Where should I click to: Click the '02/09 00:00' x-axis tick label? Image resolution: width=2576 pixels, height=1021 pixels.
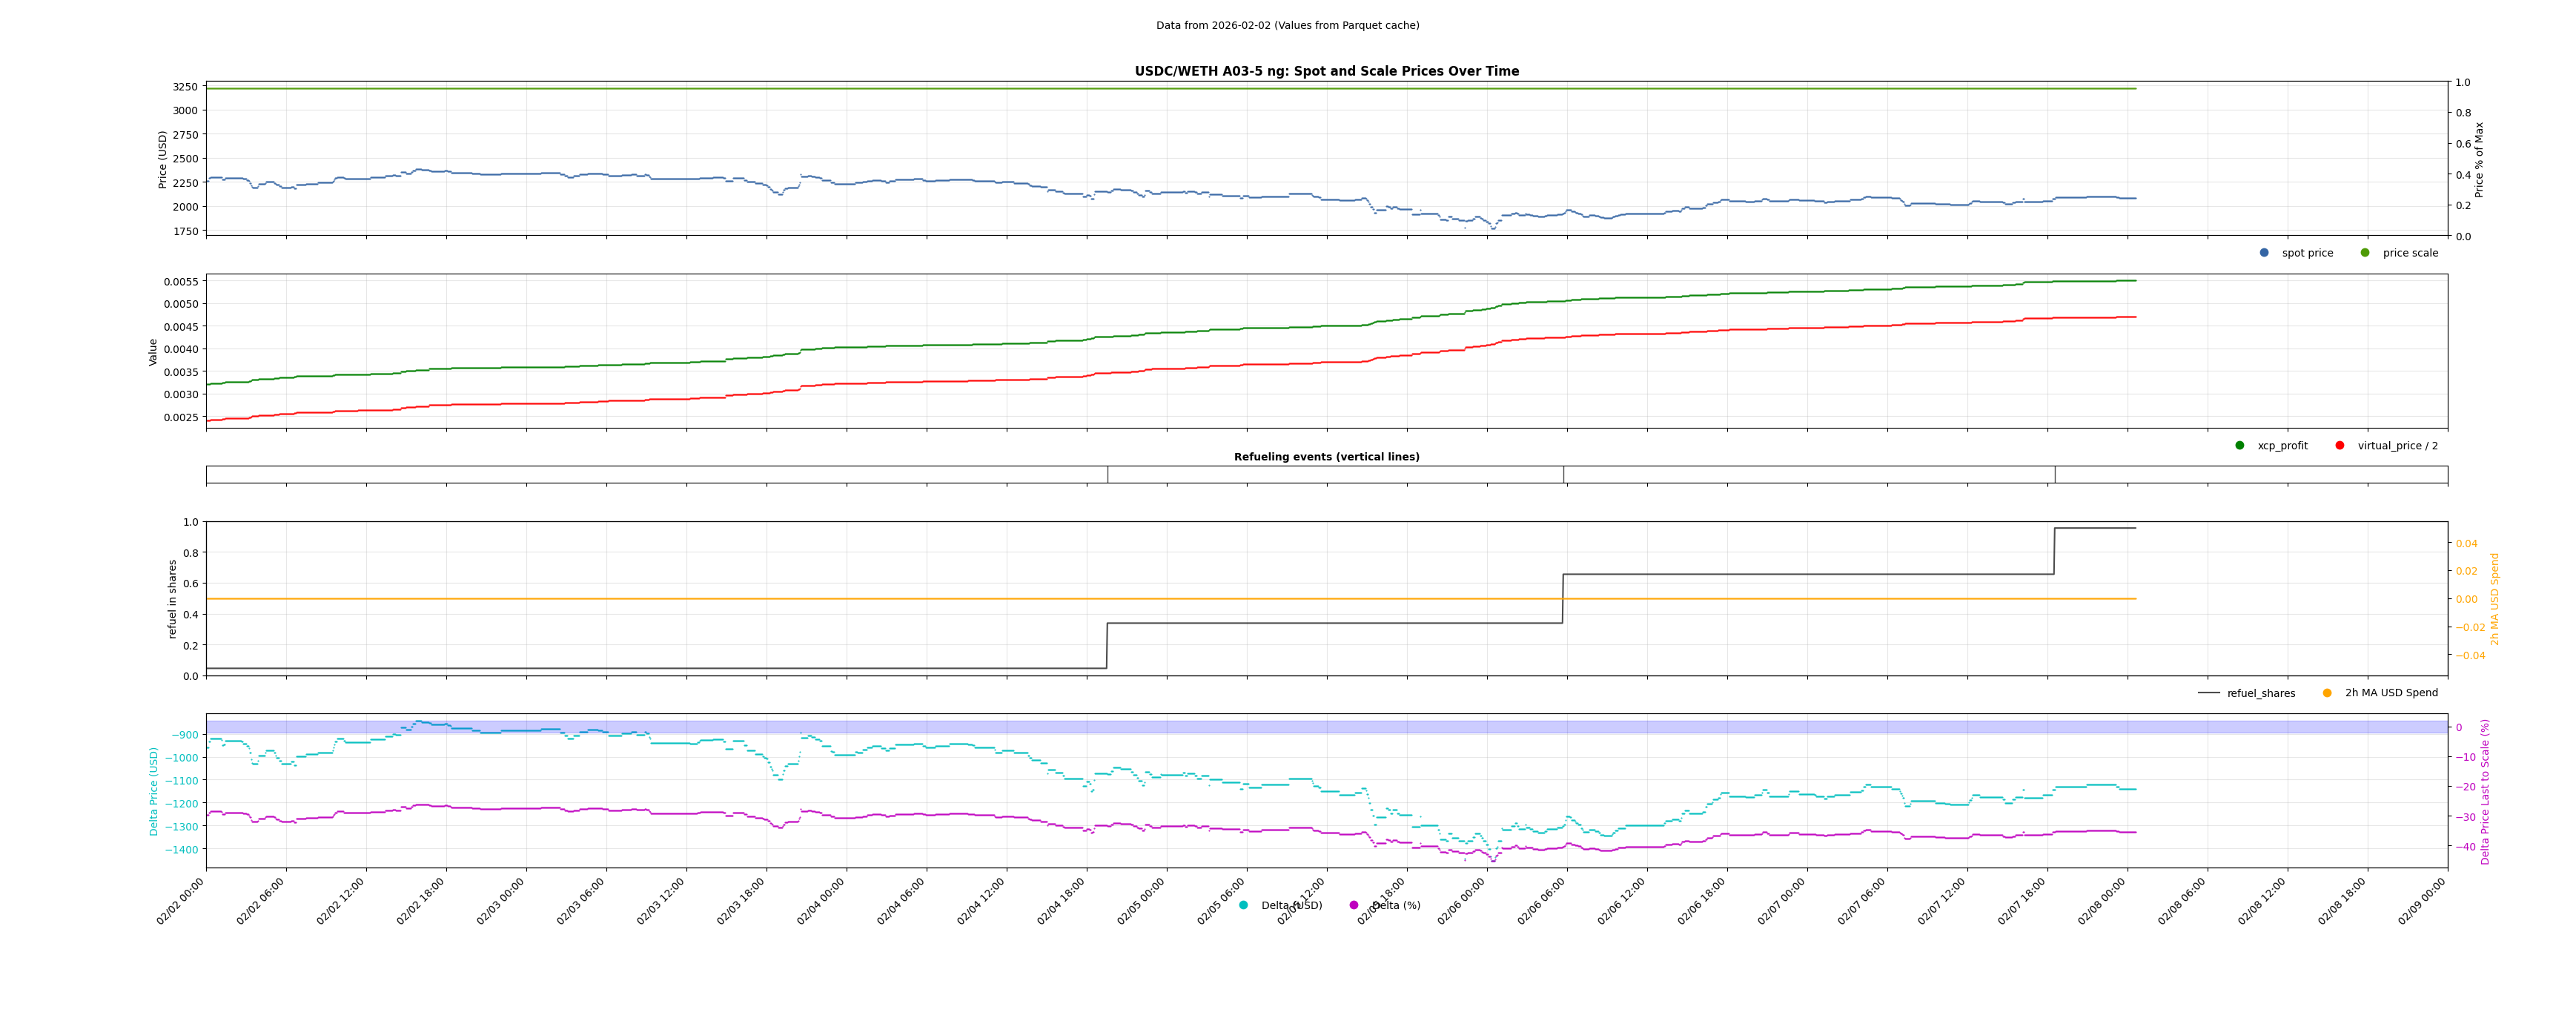point(2422,901)
